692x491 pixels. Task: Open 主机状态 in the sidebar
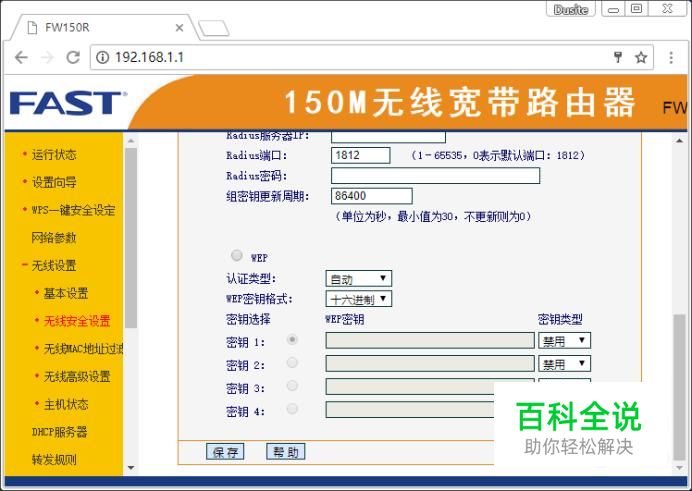[66, 405]
